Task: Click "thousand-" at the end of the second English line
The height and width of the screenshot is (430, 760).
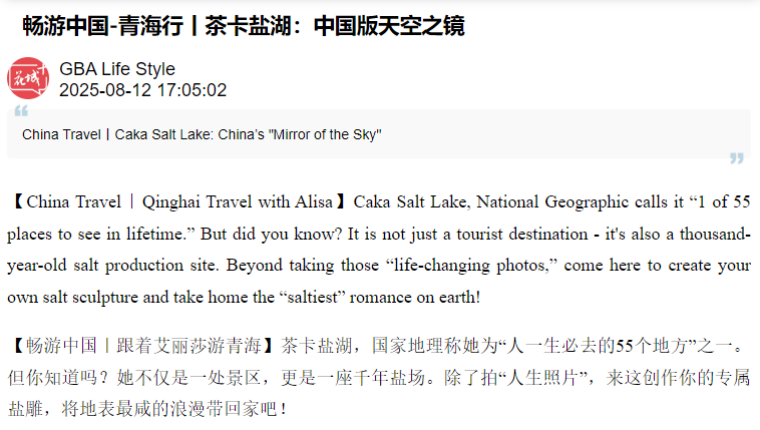Action: tap(713, 234)
